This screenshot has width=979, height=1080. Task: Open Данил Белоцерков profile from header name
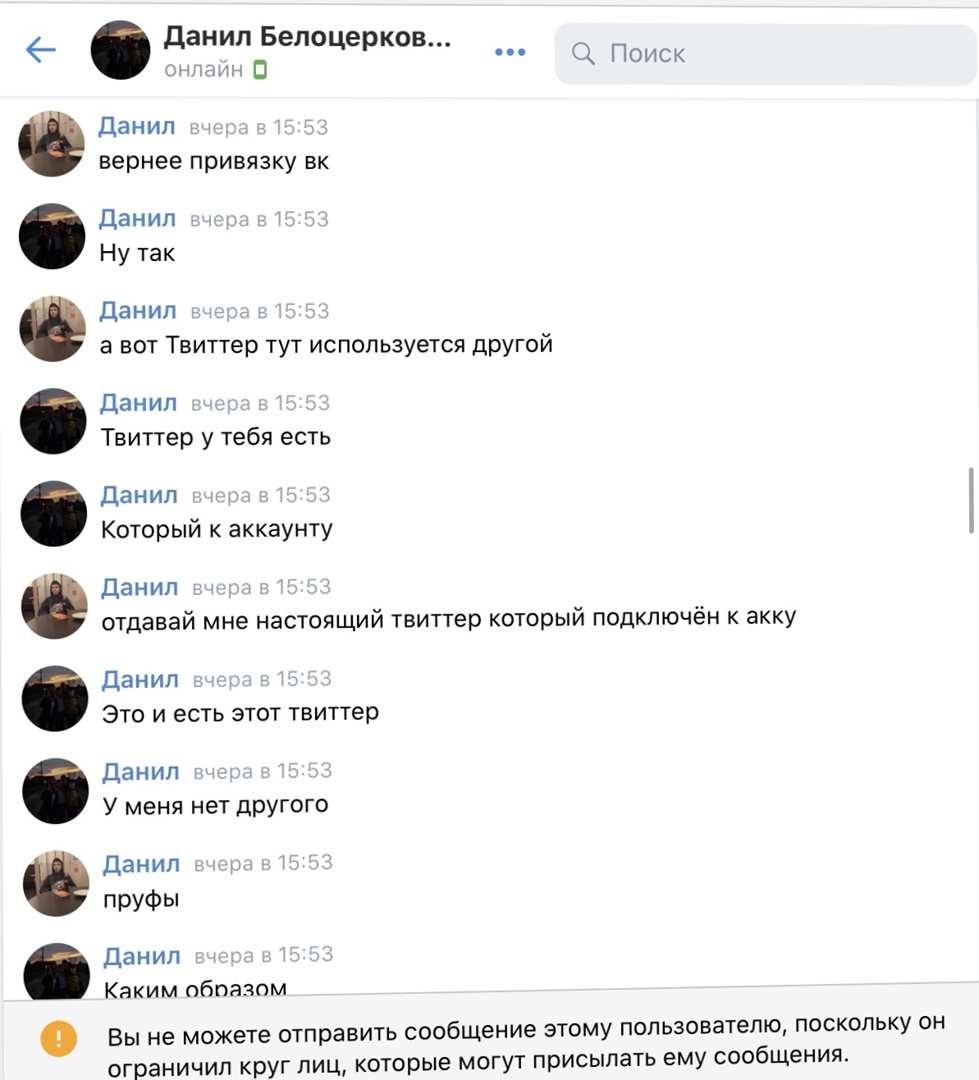307,37
